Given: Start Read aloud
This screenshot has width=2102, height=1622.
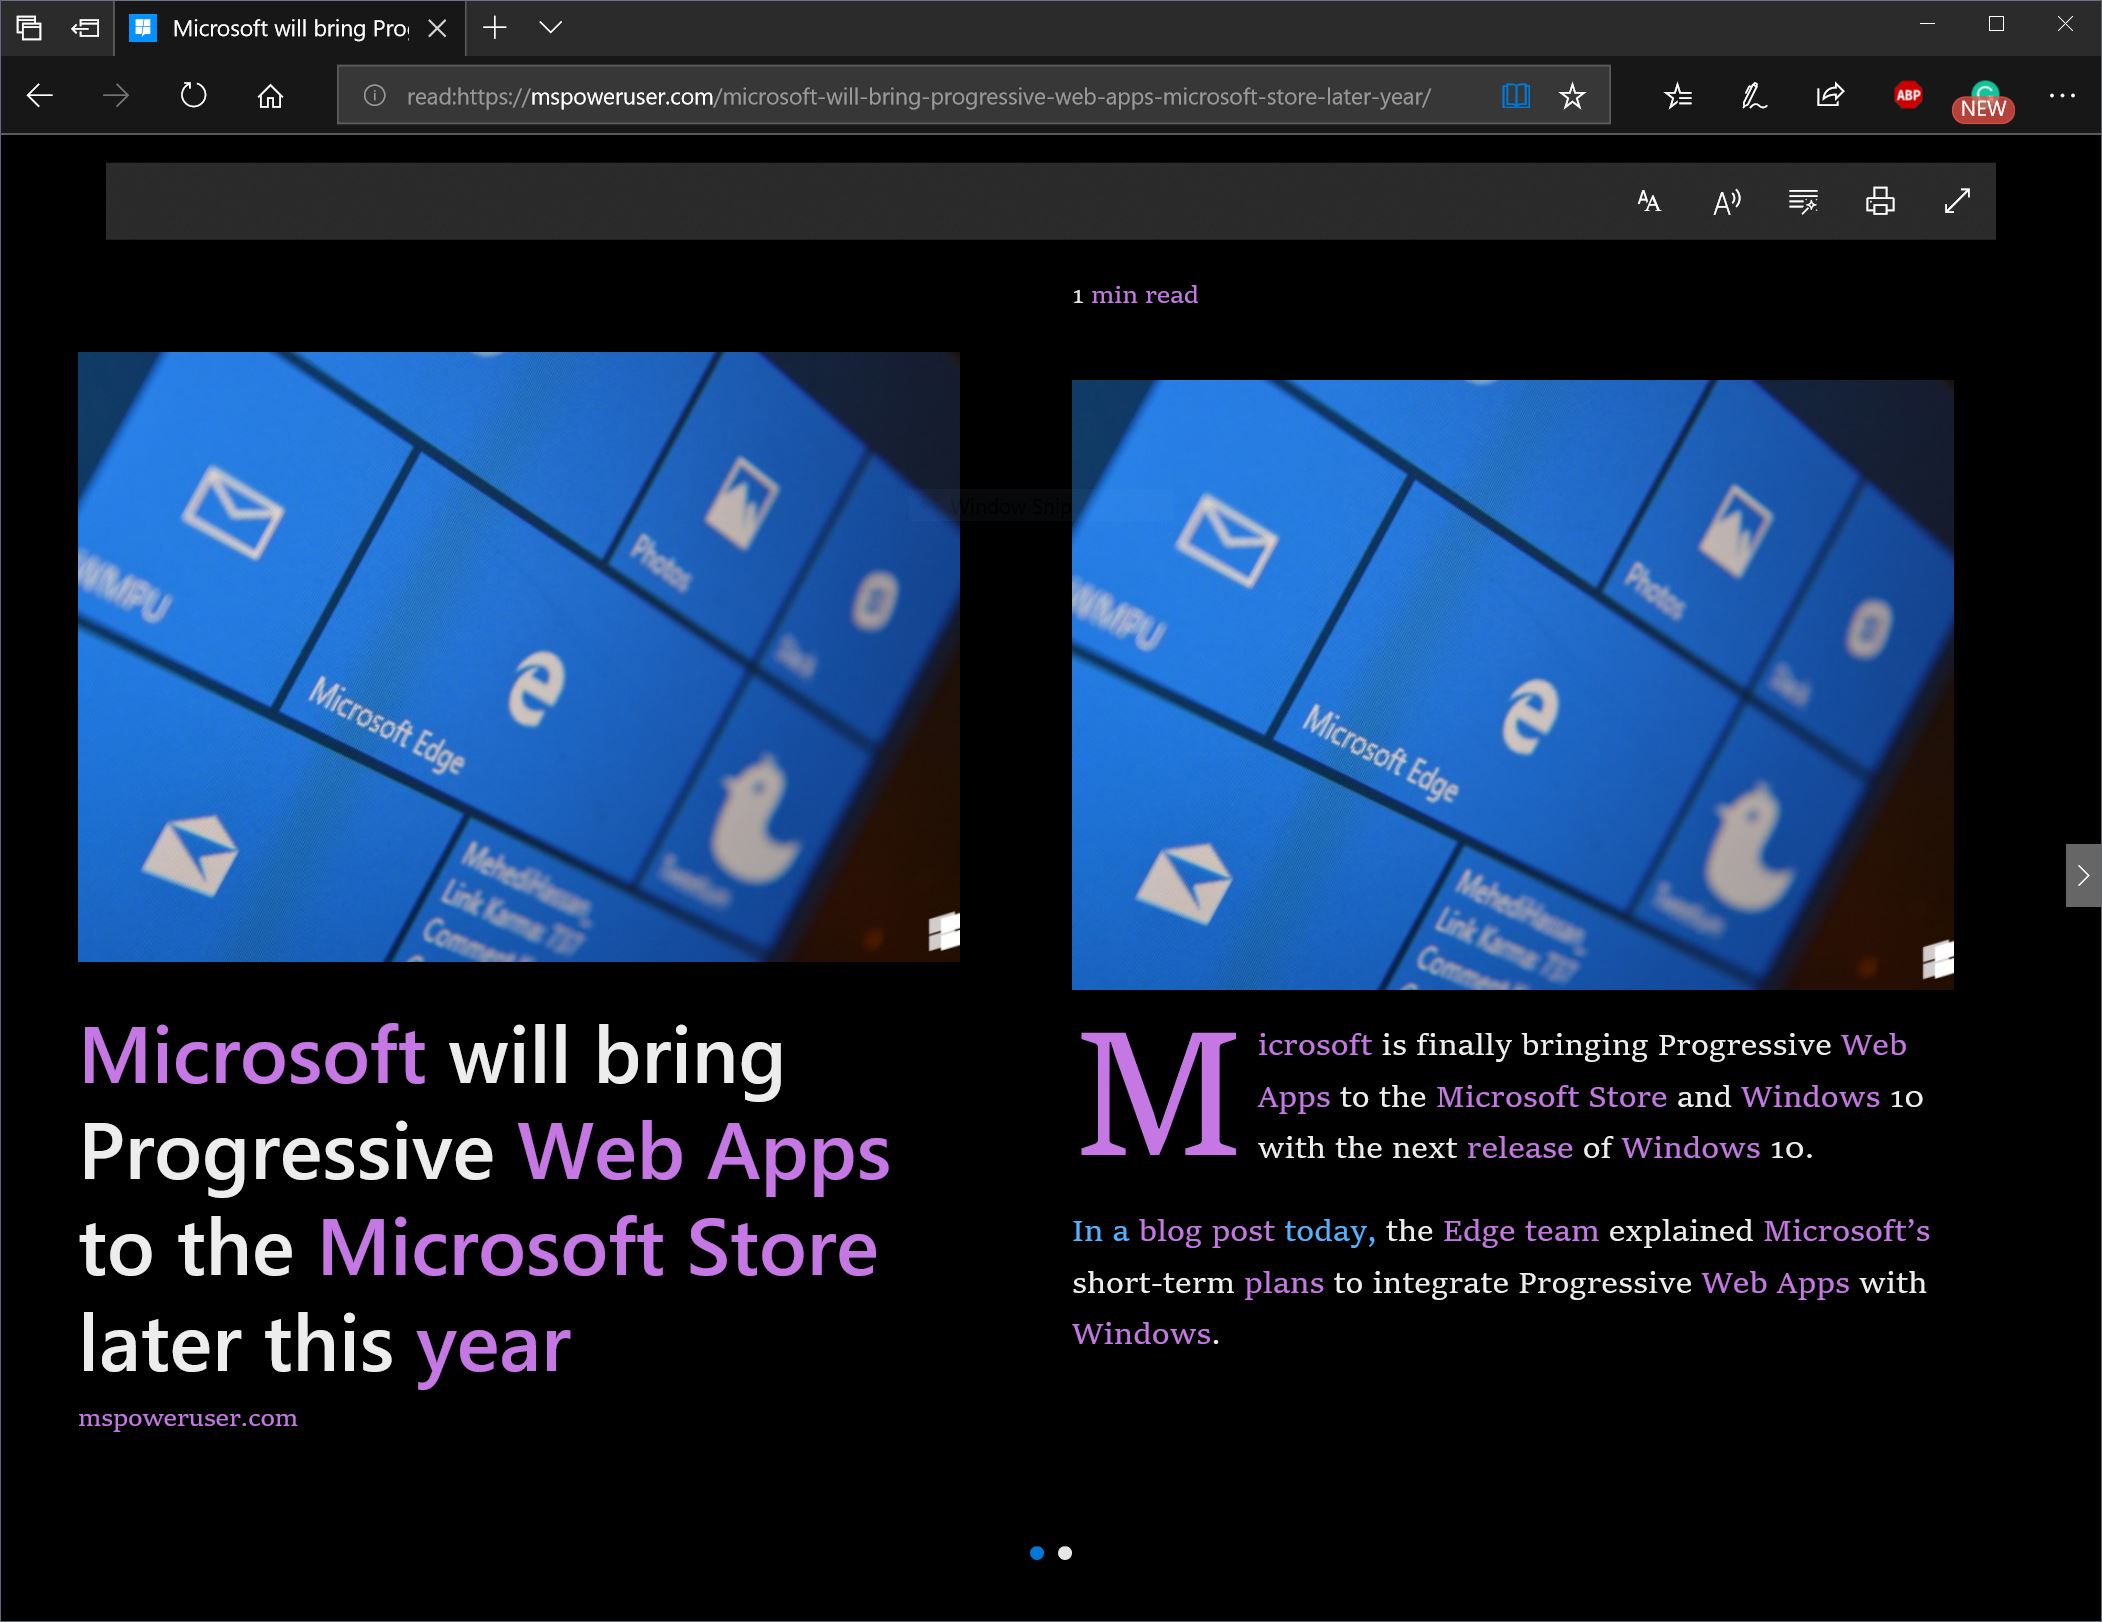Looking at the screenshot, I should point(1727,201).
